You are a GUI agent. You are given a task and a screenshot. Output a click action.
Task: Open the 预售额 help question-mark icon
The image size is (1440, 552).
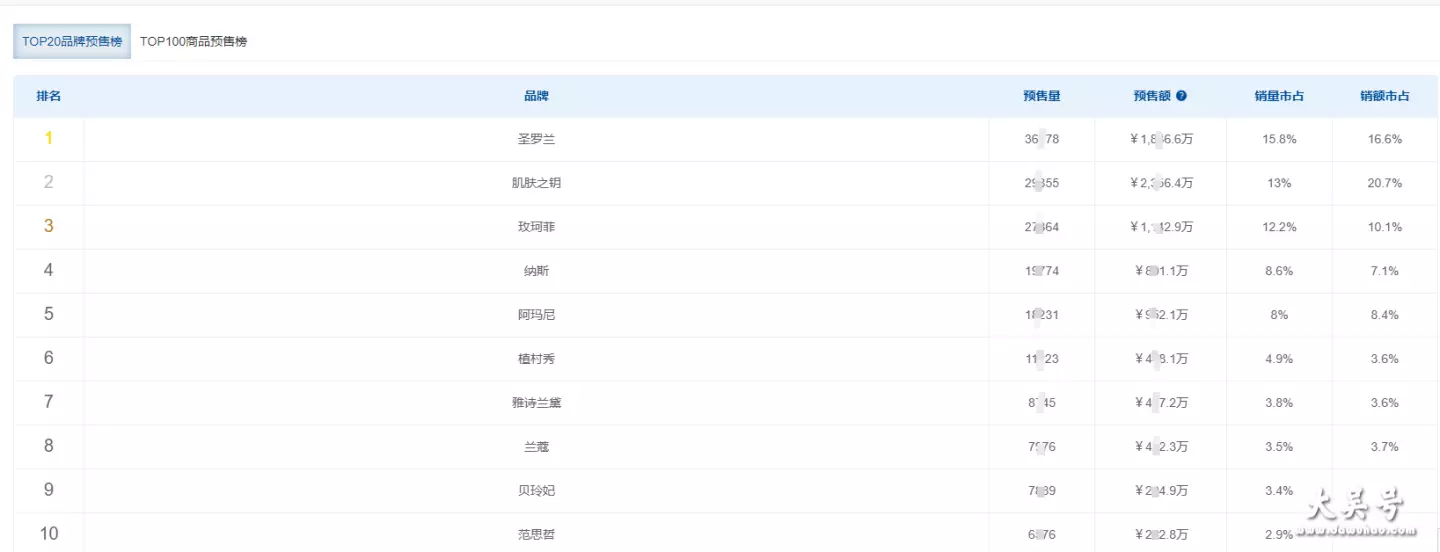pyautogui.click(x=1181, y=96)
